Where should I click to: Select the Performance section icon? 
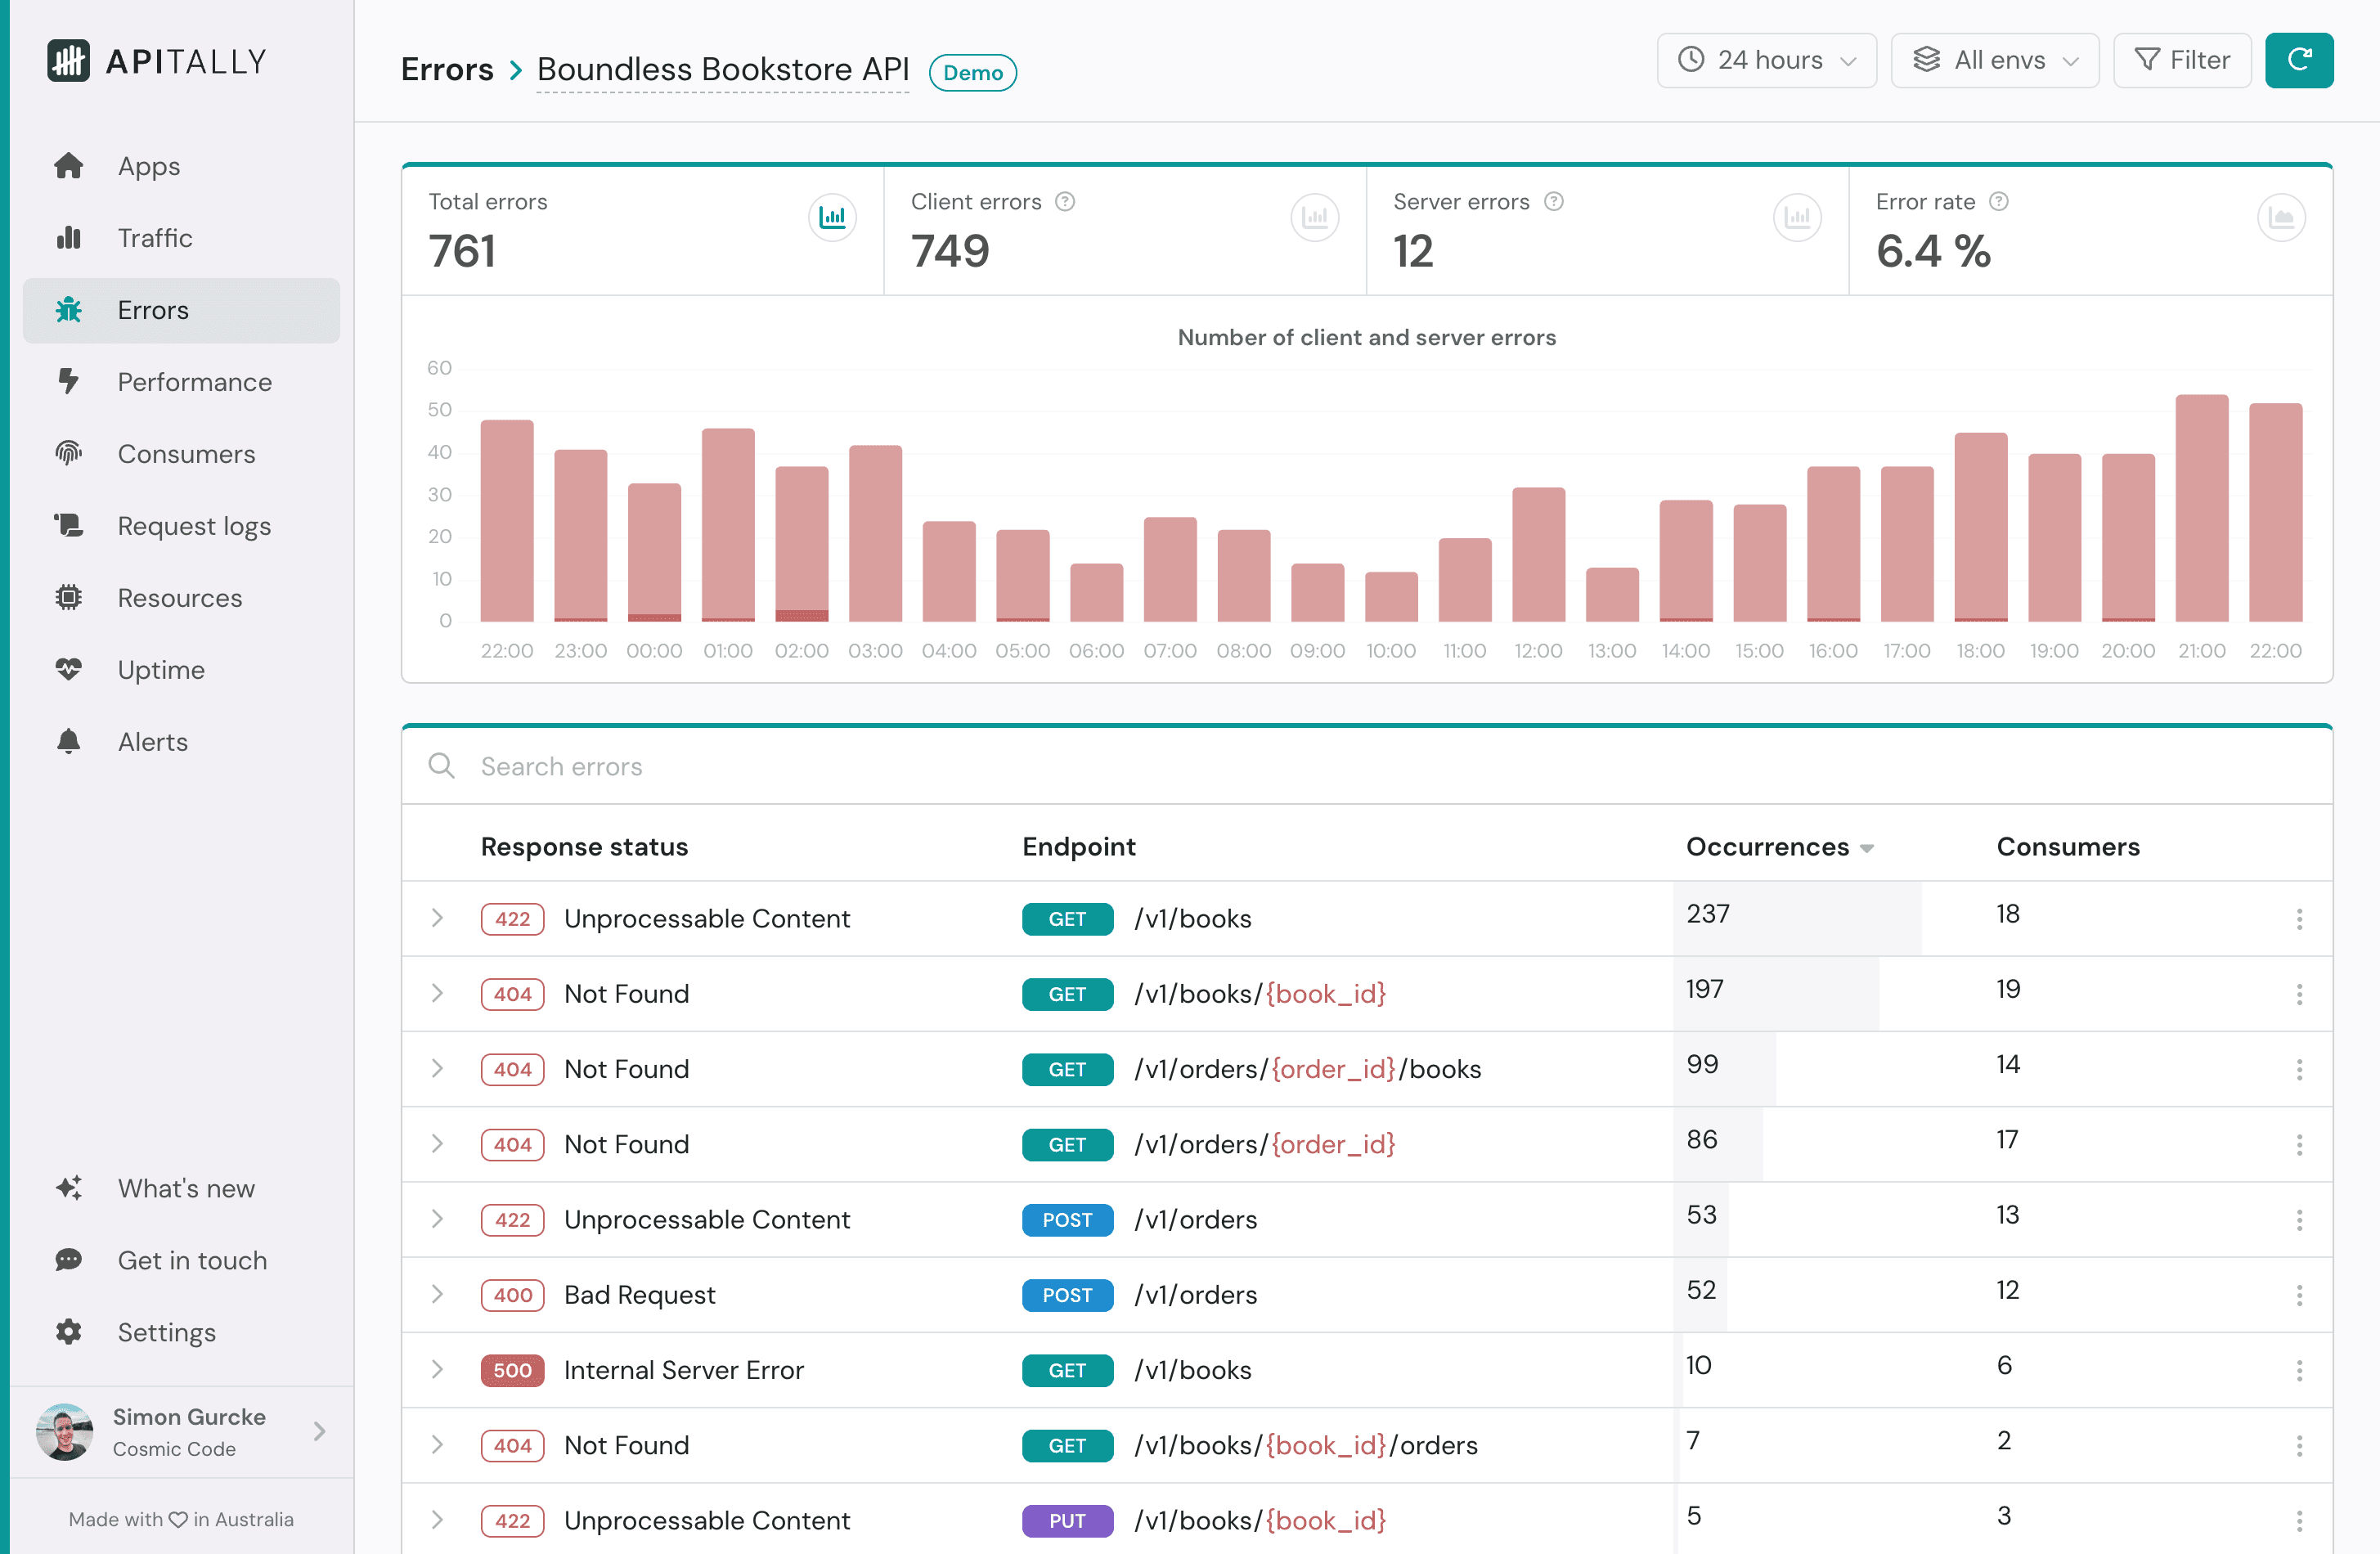pyautogui.click(x=69, y=382)
